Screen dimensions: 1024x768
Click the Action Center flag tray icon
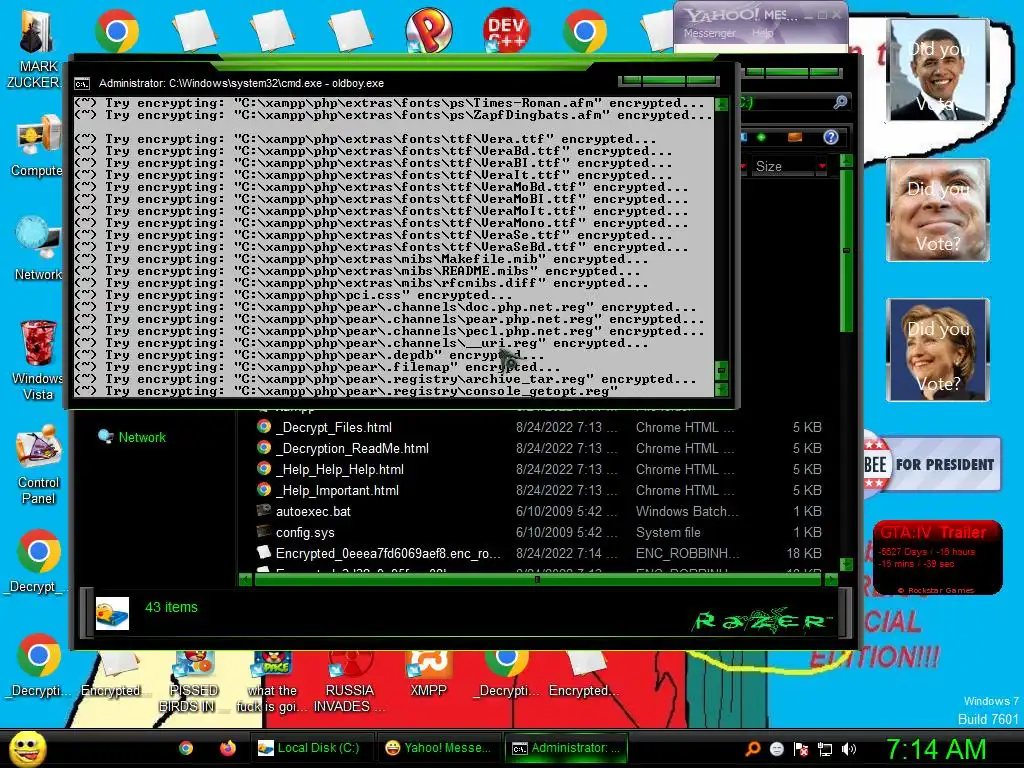pyautogui.click(x=801, y=749)
